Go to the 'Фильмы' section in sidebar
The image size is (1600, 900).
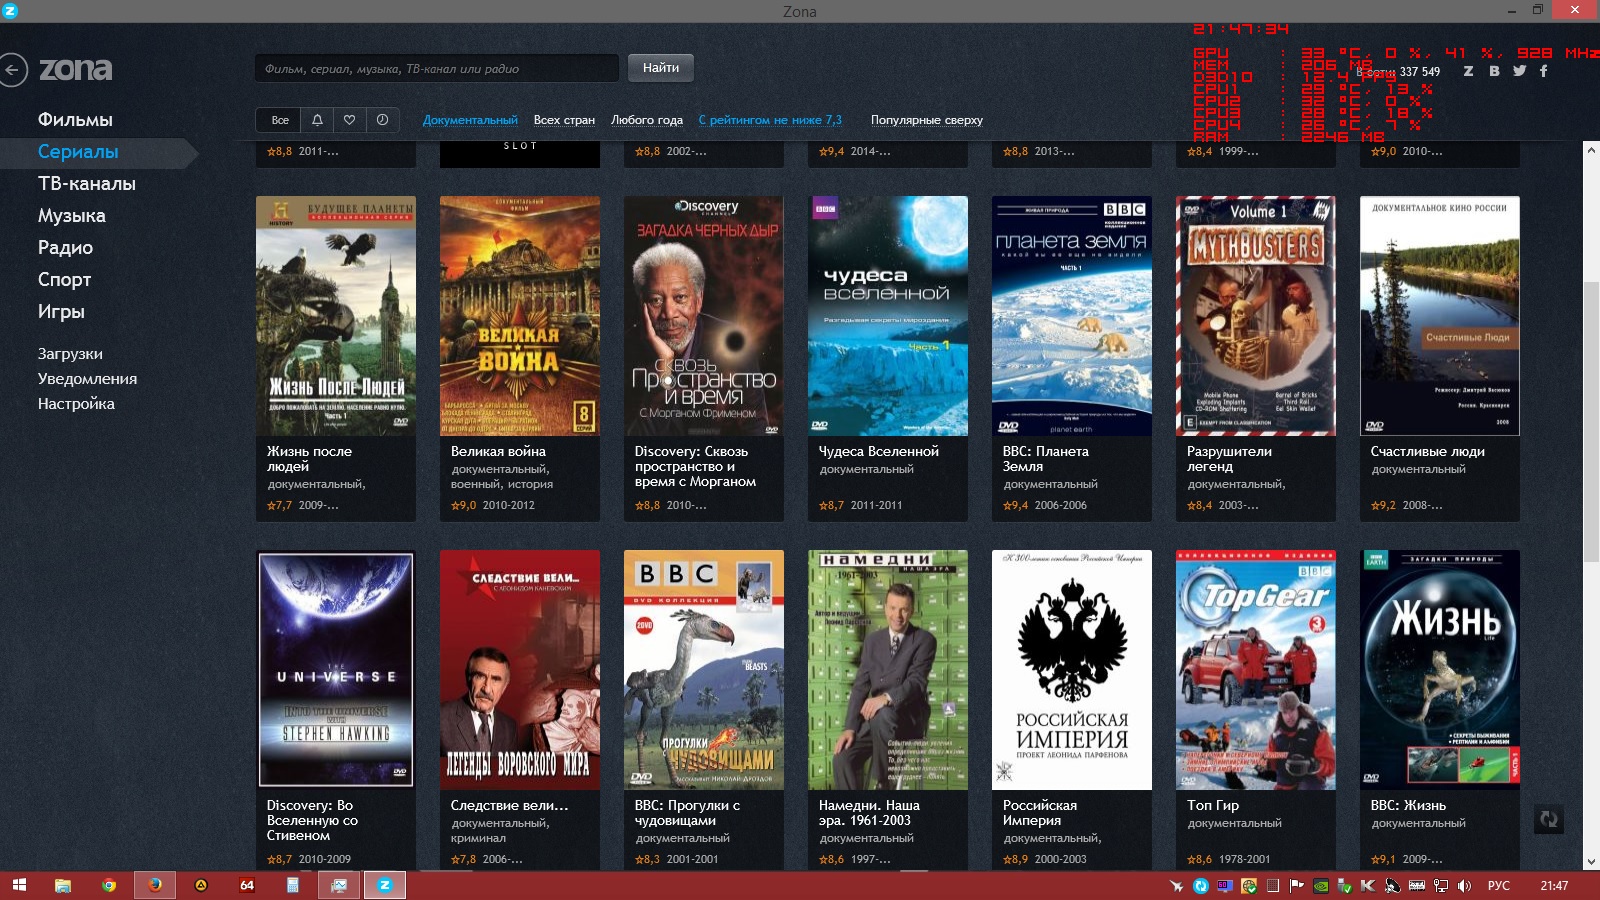[75, 120]
